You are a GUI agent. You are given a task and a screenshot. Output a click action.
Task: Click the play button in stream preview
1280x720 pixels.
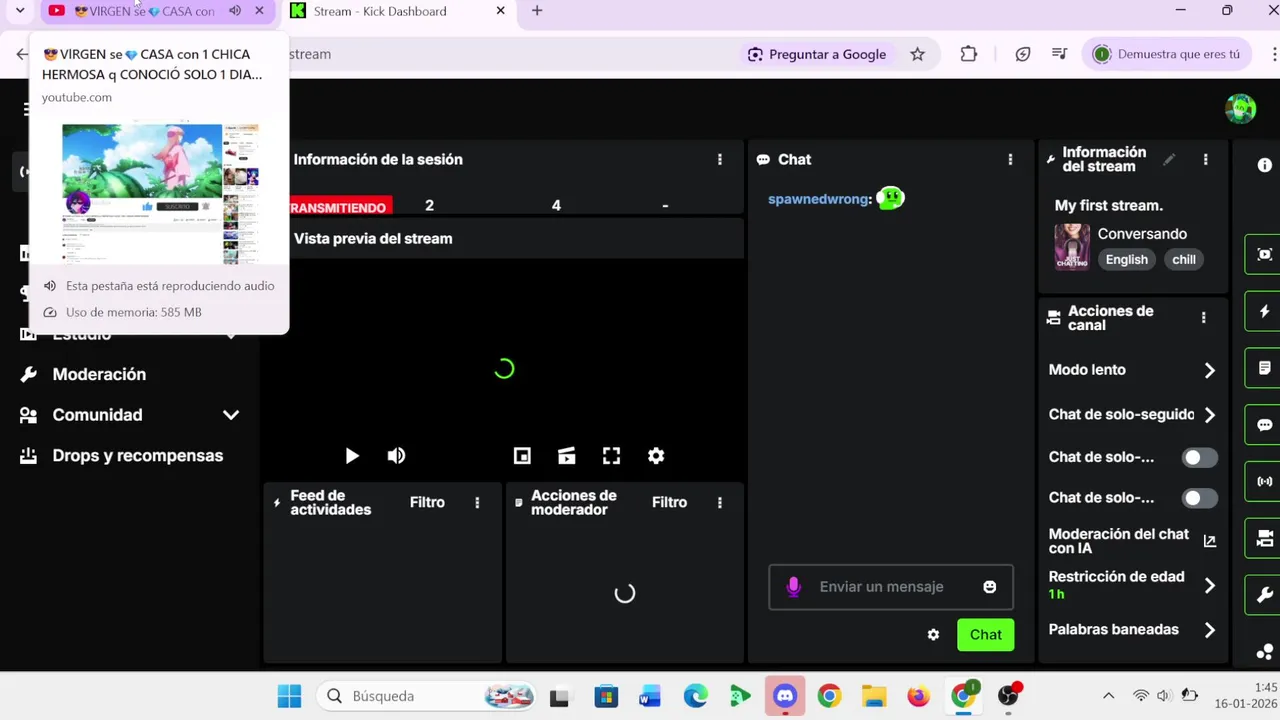click(x=352, y=456)
